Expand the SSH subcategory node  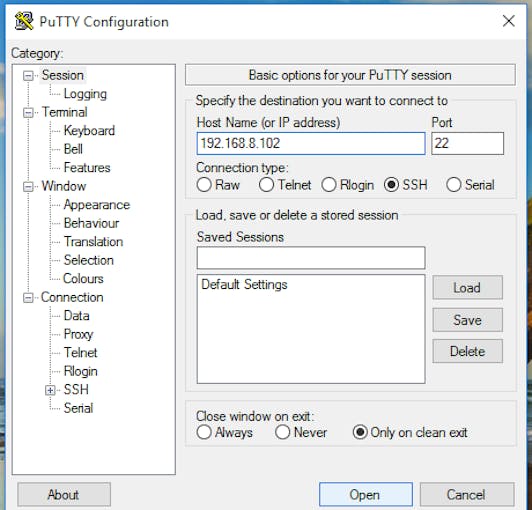click(50, 390)
